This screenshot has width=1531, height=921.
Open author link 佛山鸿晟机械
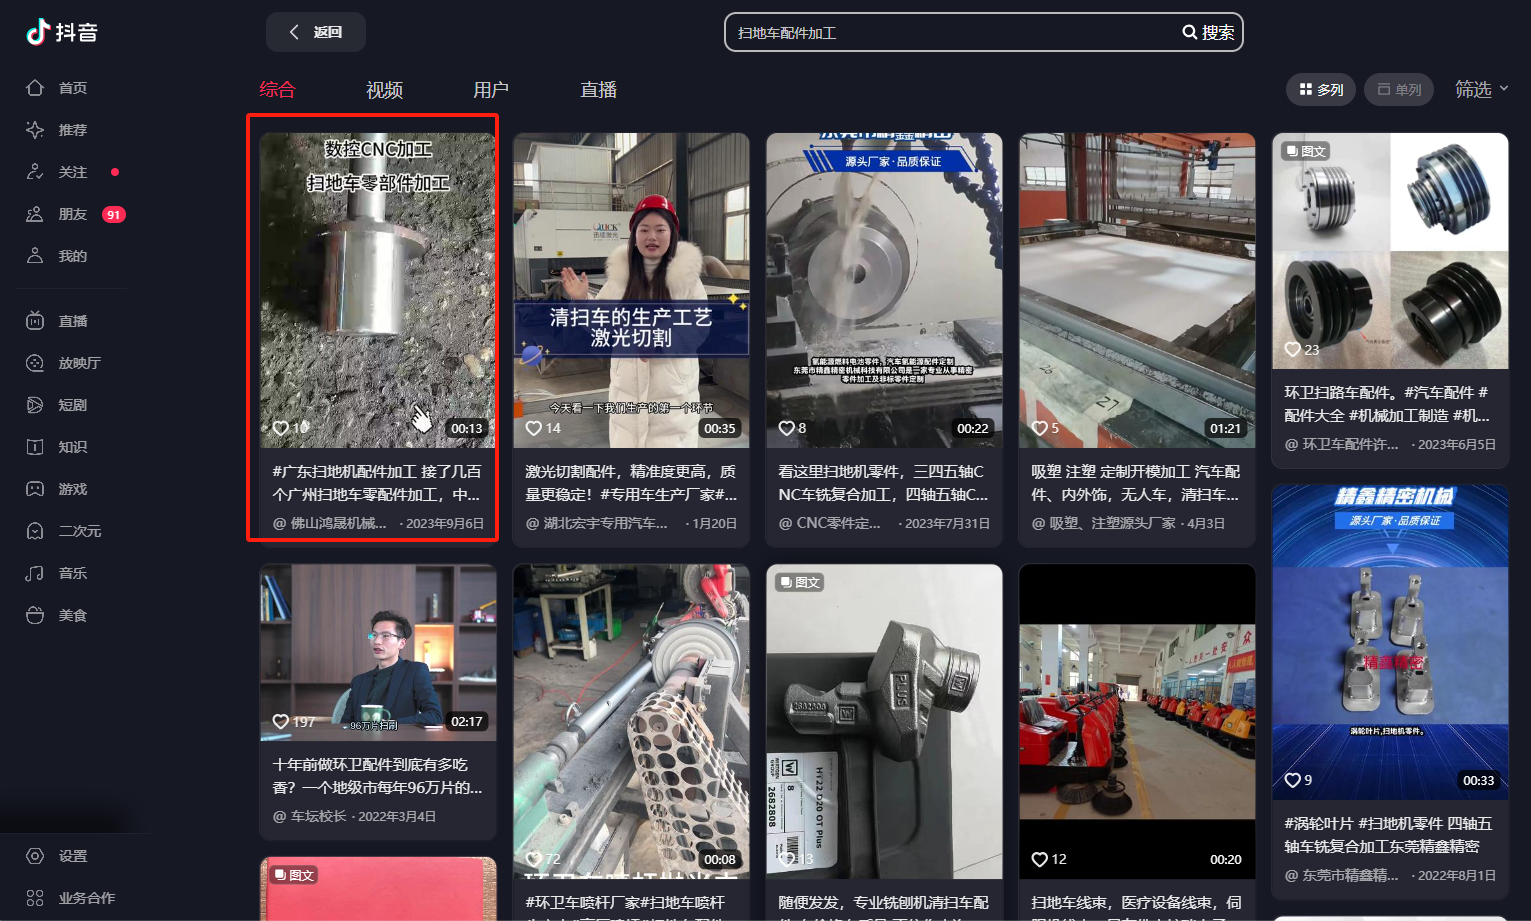click(x=336, y=523)
